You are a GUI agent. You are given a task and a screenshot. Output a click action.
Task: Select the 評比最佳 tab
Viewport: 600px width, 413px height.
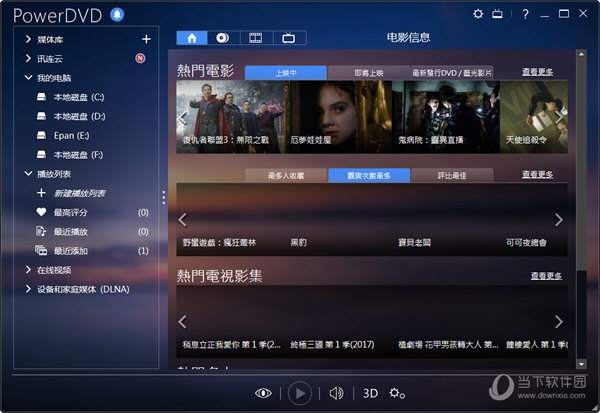tap(452, 175)
